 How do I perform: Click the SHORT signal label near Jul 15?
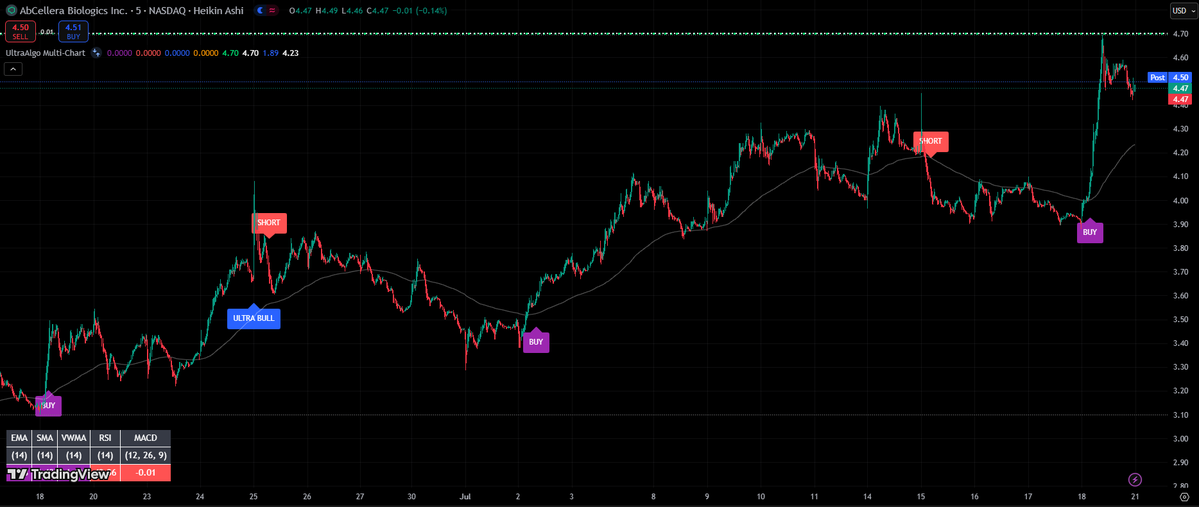tap(931, 141)
